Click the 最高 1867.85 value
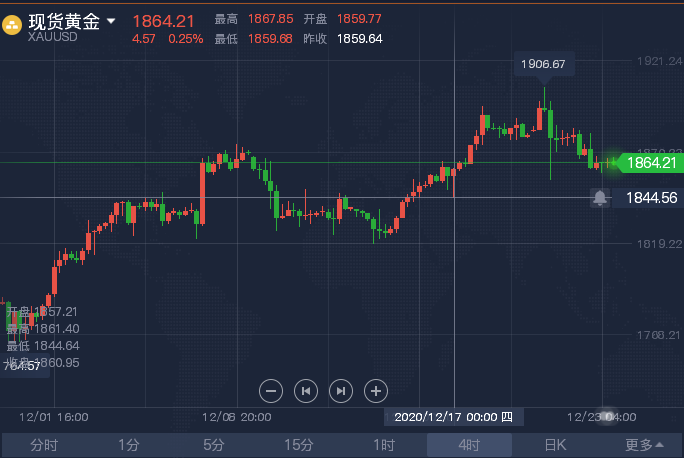 click(x=270, y=19)
